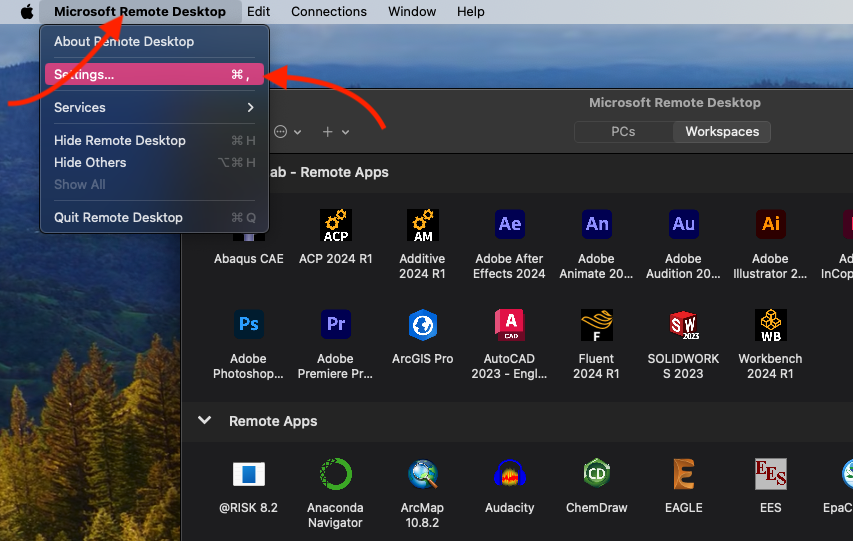
Task: Click the Remote Apps section heading
Action: pyautogui.click(x=273, y=421)
